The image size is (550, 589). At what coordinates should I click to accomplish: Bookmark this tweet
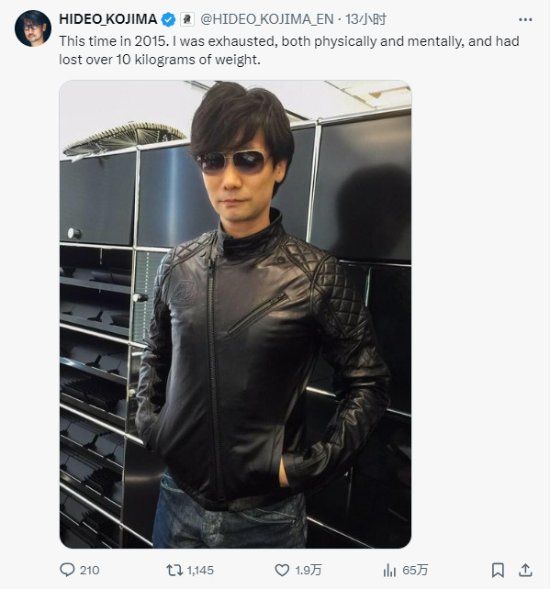(498, 570)
